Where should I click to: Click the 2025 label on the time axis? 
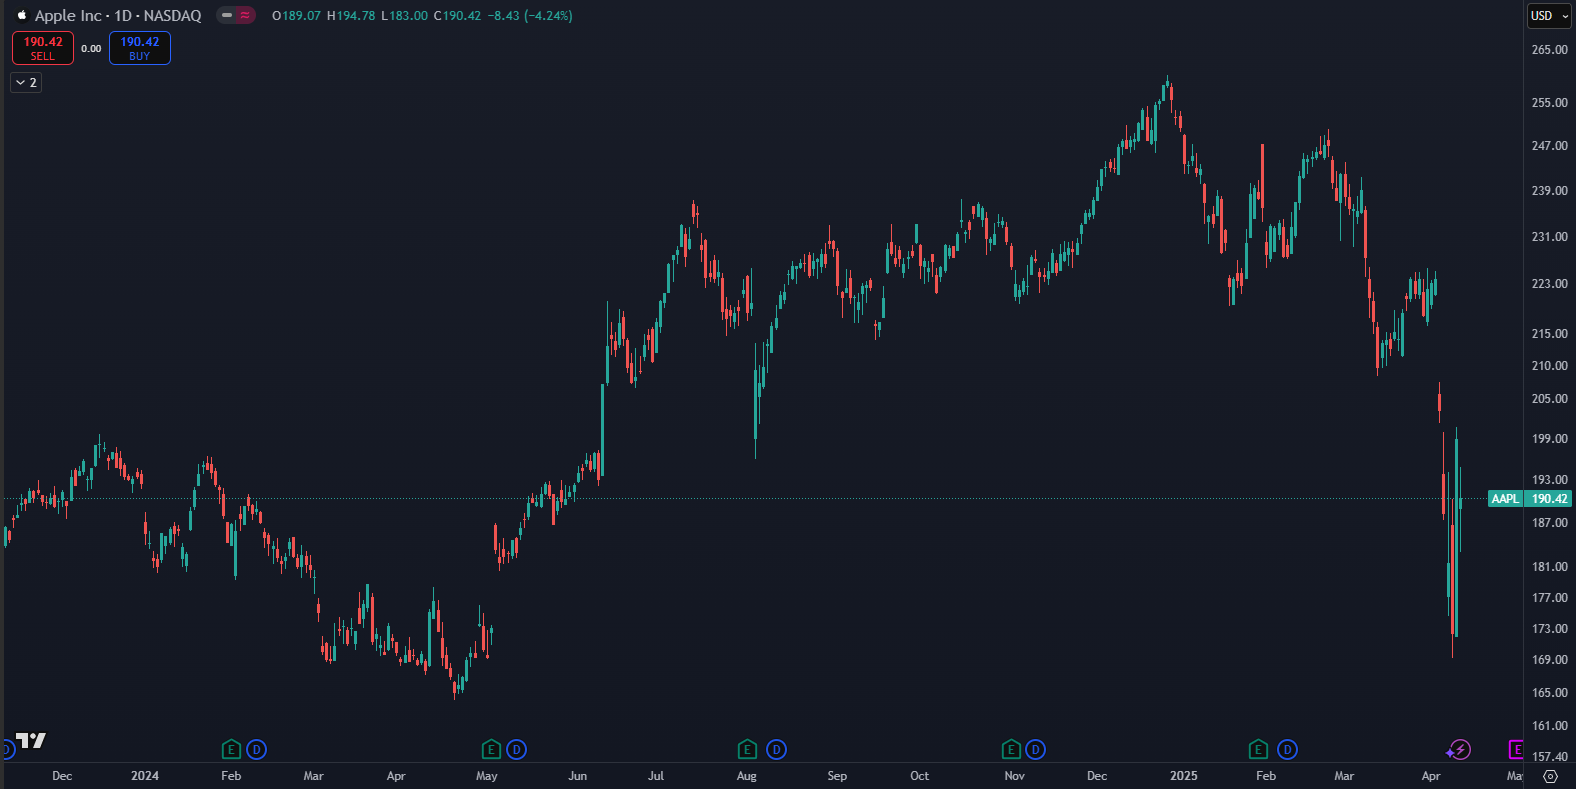tap(1183, 776)
